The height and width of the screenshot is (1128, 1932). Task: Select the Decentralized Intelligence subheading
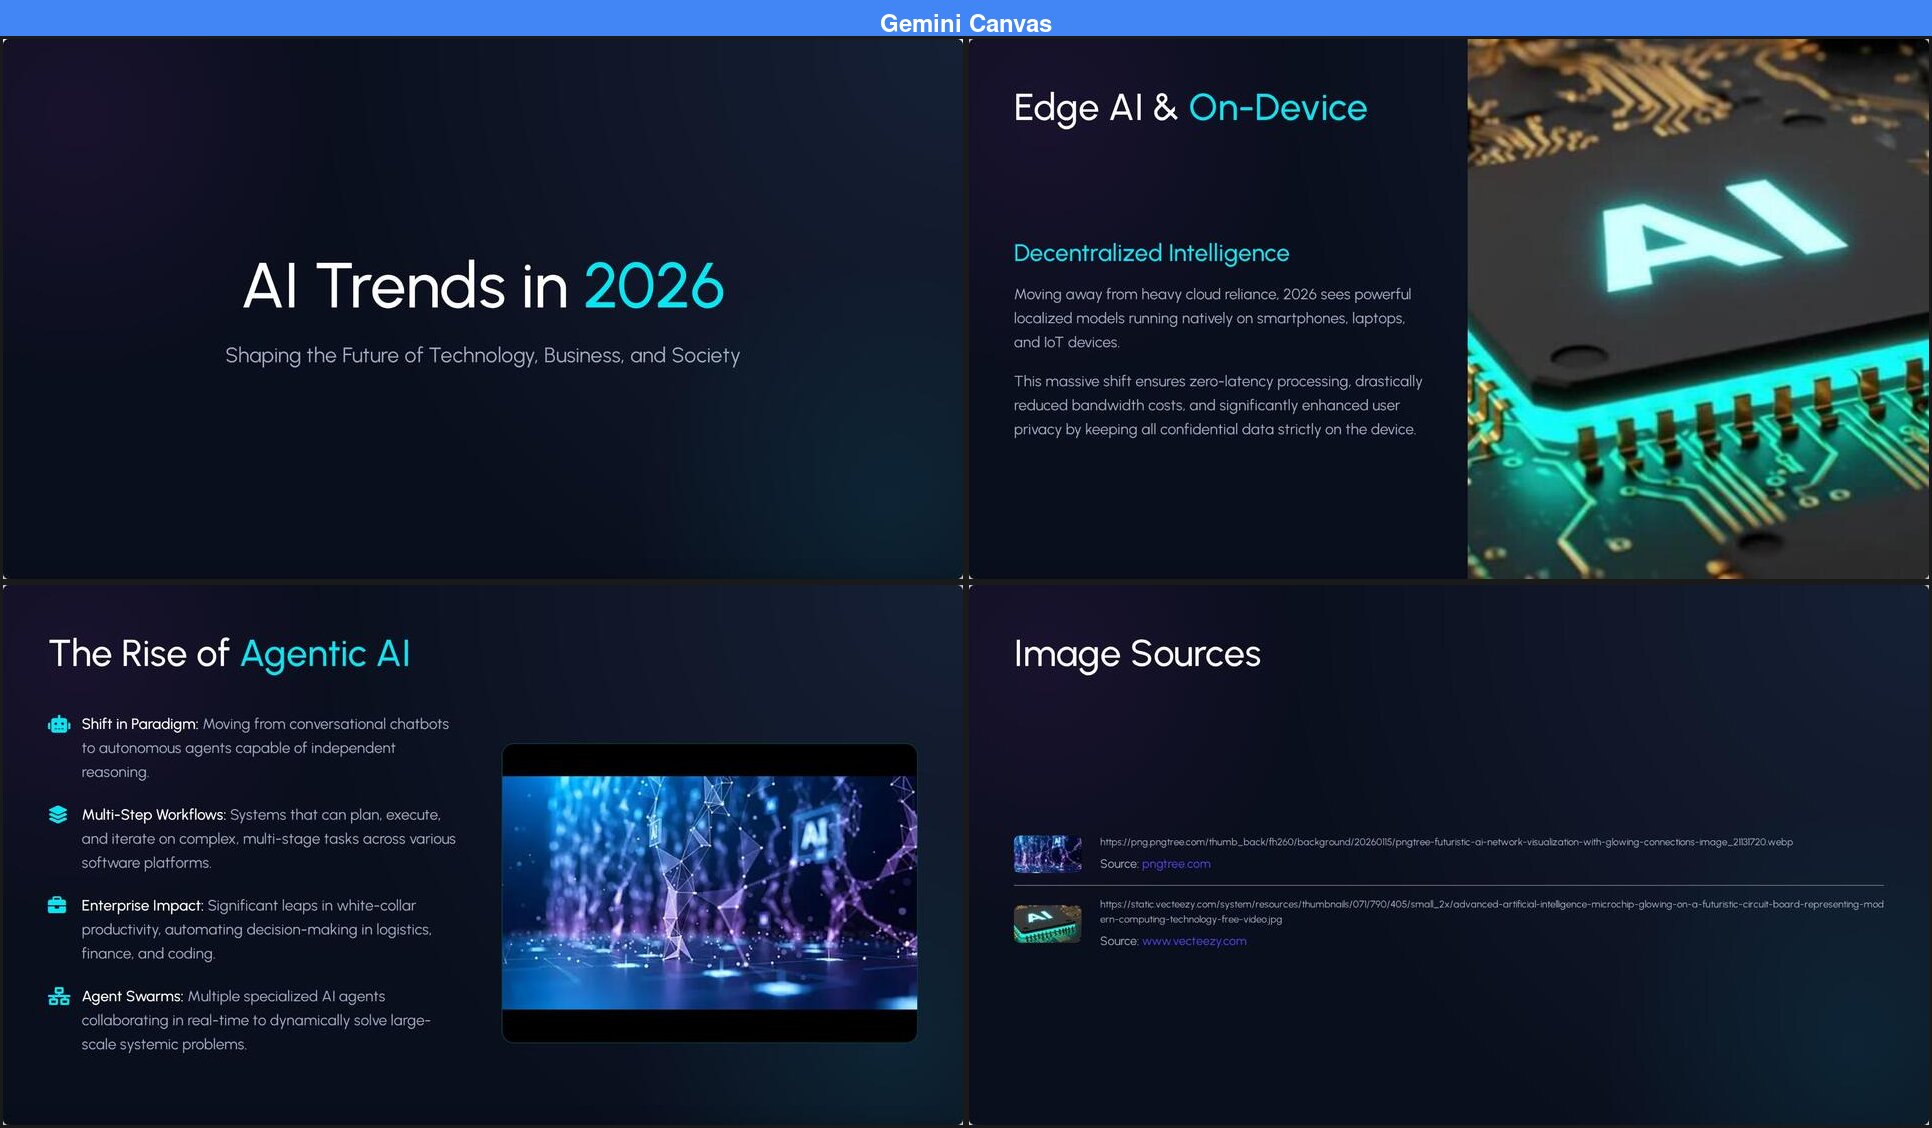(x=1151, y=253)
